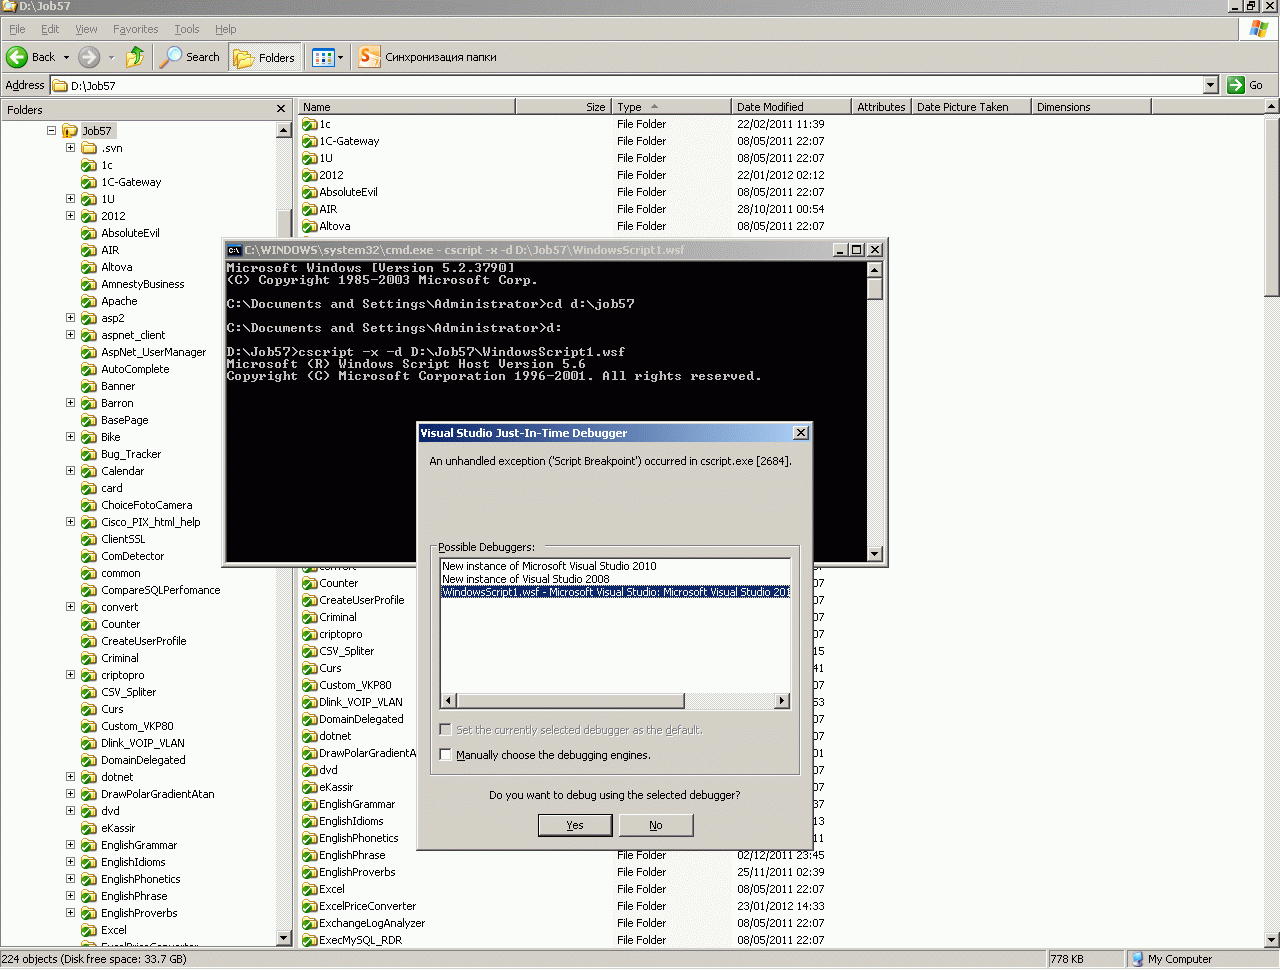
Task: Click the cmd.exe window system icon
Action: [x=234, y=250]
